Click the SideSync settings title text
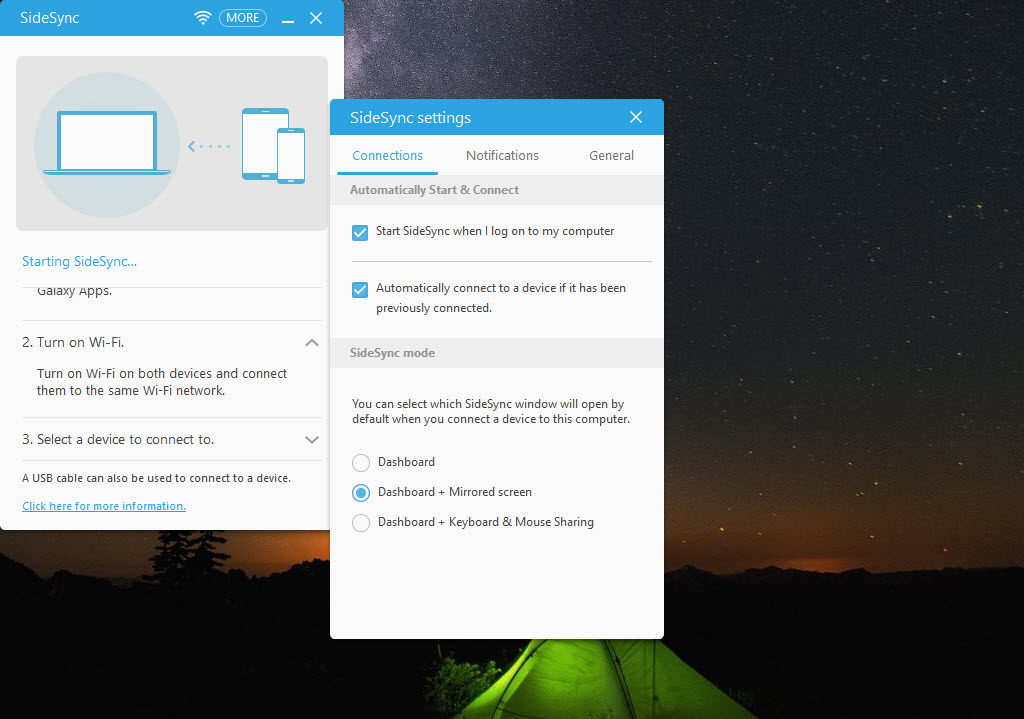The height and width of the screenshot is (719, 1024). pyautogui.click(x=410, y=118)
